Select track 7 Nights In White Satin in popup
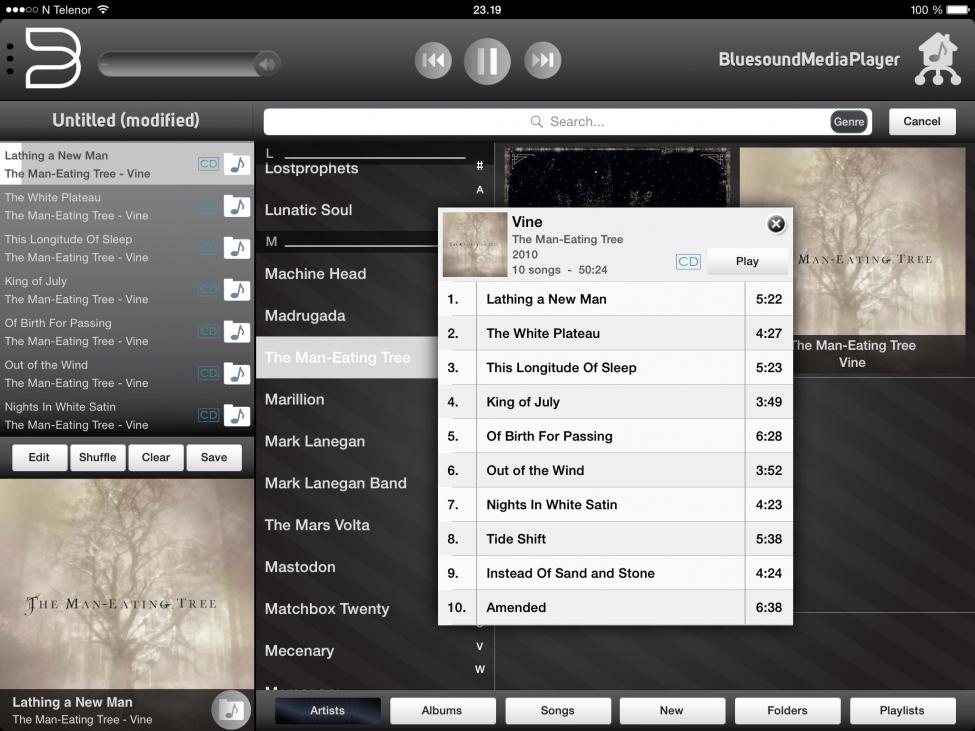975x731 pixels. tap(616, 504)
